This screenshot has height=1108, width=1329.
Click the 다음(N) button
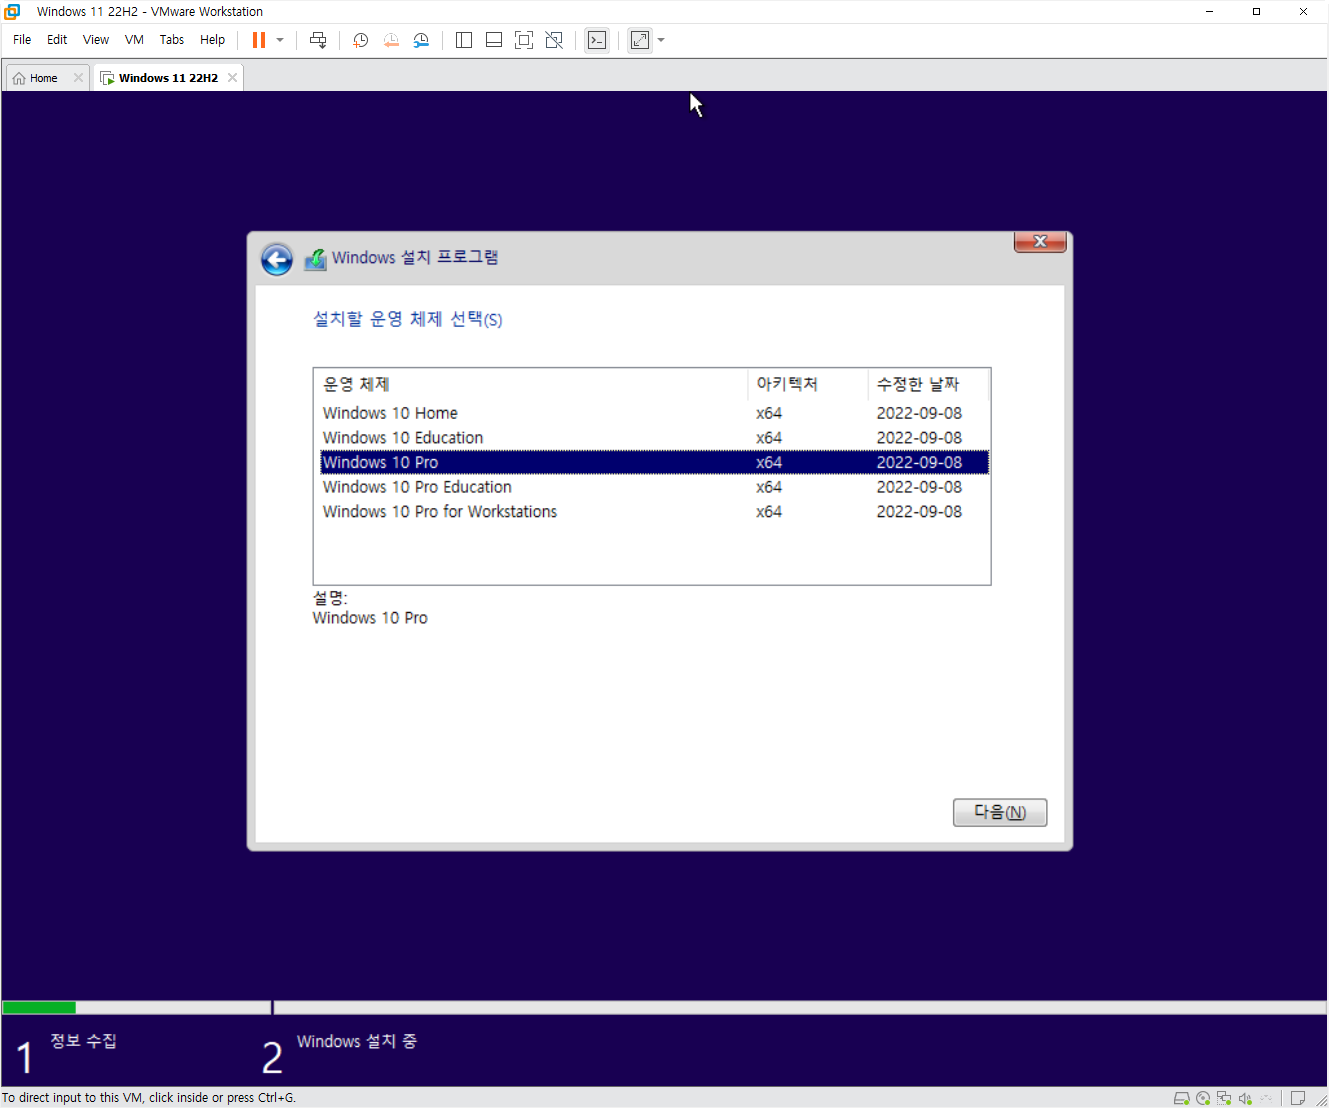(x=1000, y=812)
